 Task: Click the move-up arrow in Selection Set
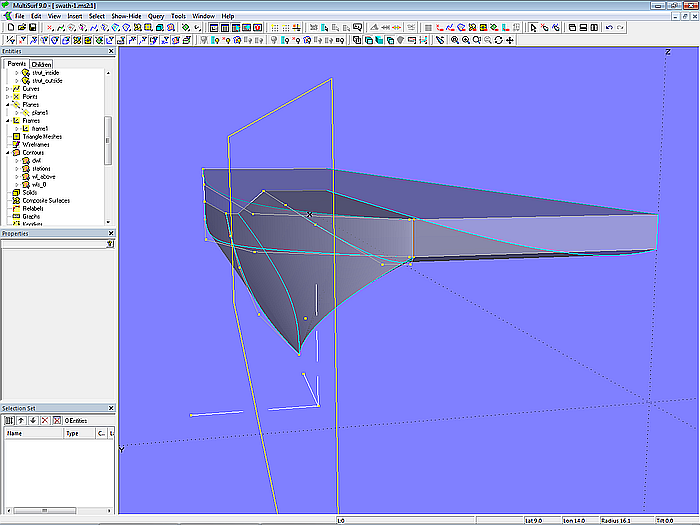[x=20, y=420]
